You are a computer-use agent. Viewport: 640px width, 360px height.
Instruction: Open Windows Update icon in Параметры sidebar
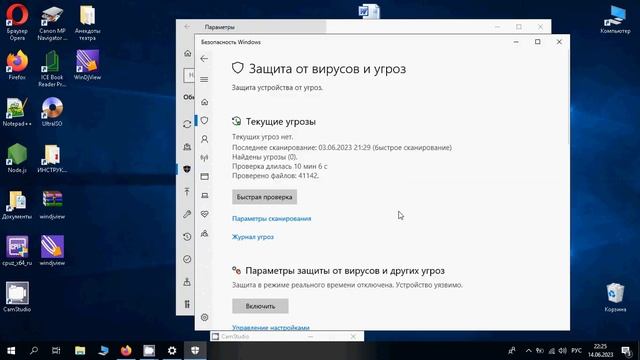[x=187, y=124]
